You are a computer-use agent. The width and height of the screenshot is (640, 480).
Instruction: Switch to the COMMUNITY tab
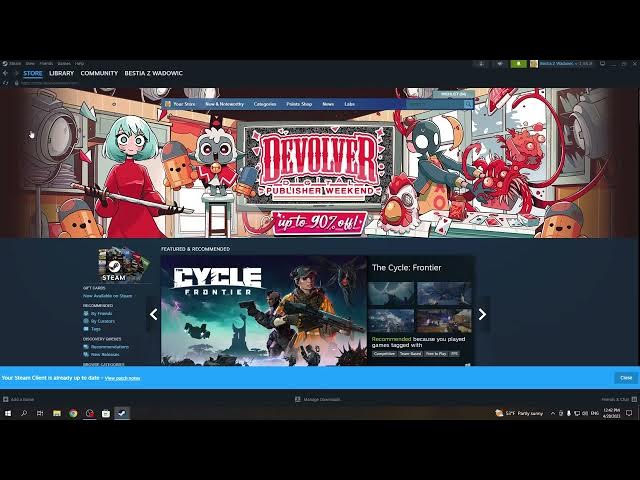tap(99, 73)
